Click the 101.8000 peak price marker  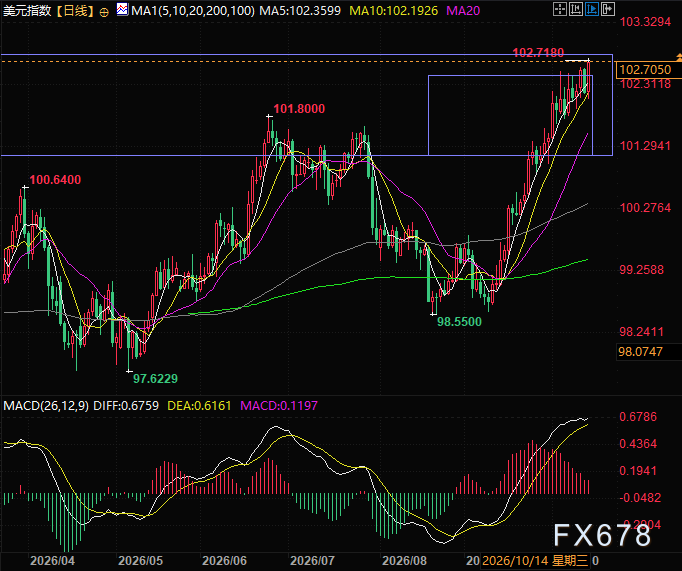click(x=299, y=108)
